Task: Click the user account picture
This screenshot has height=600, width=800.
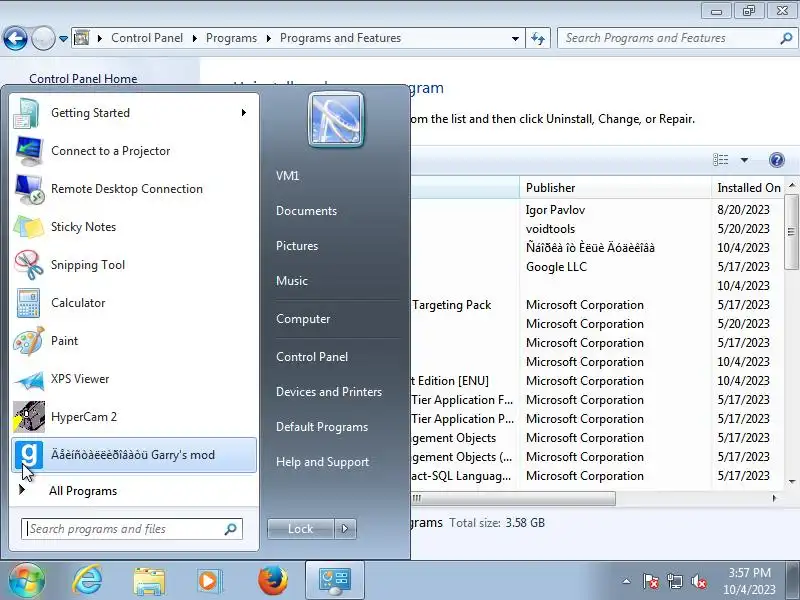Action: pyautogui.click(x=336, y=120)
